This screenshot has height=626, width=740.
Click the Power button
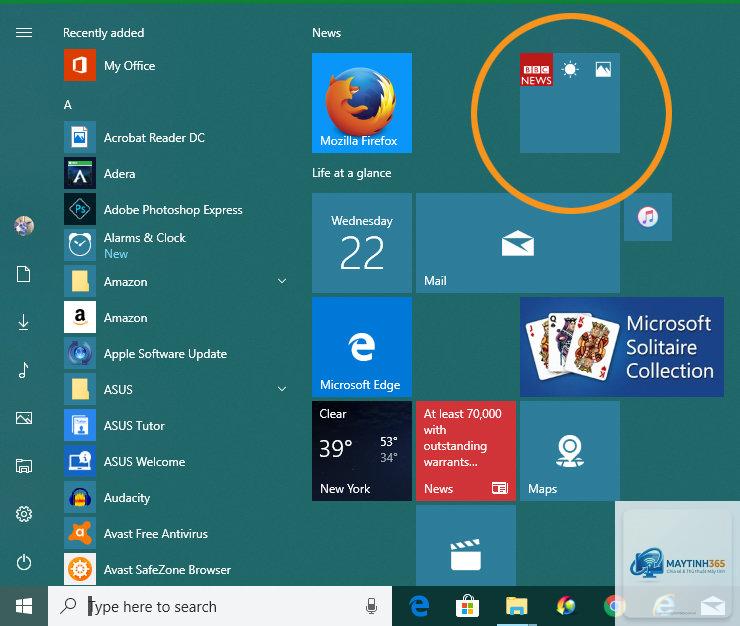(x=24, y=562)
